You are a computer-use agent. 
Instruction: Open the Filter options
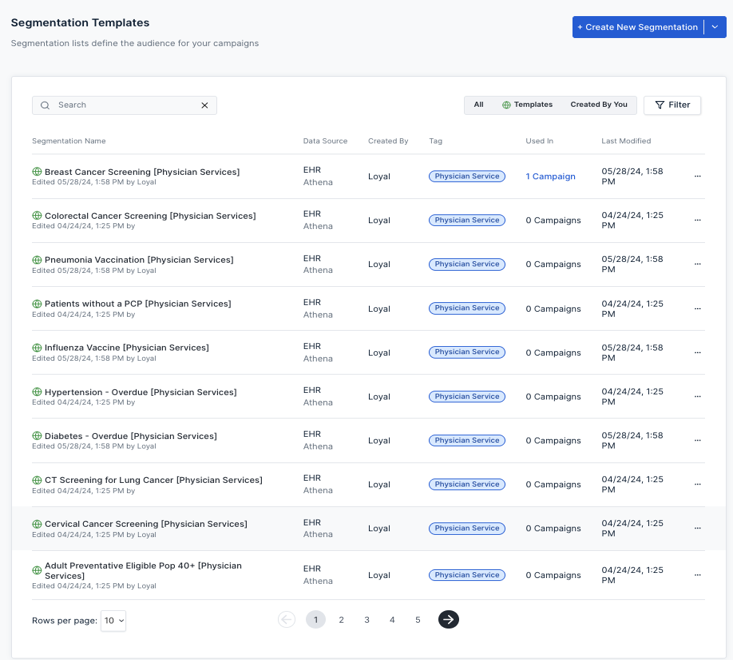[x=672, y=105]
